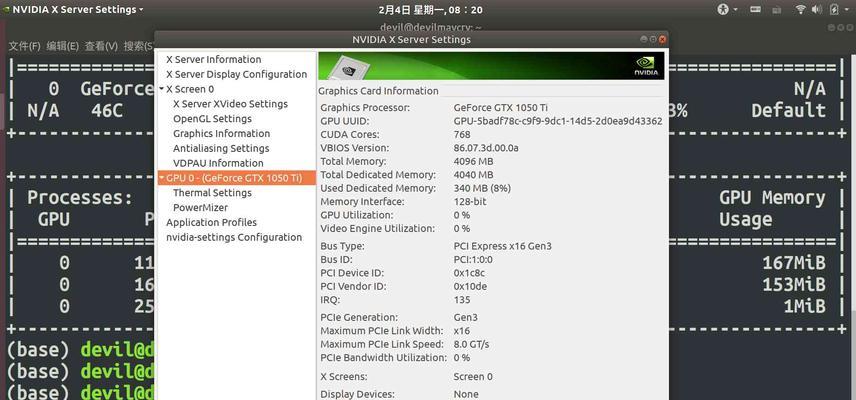This screenshot has width=856, height=400.
Task: Click X Screens value Screen 0
Action: tap(473, 377)
